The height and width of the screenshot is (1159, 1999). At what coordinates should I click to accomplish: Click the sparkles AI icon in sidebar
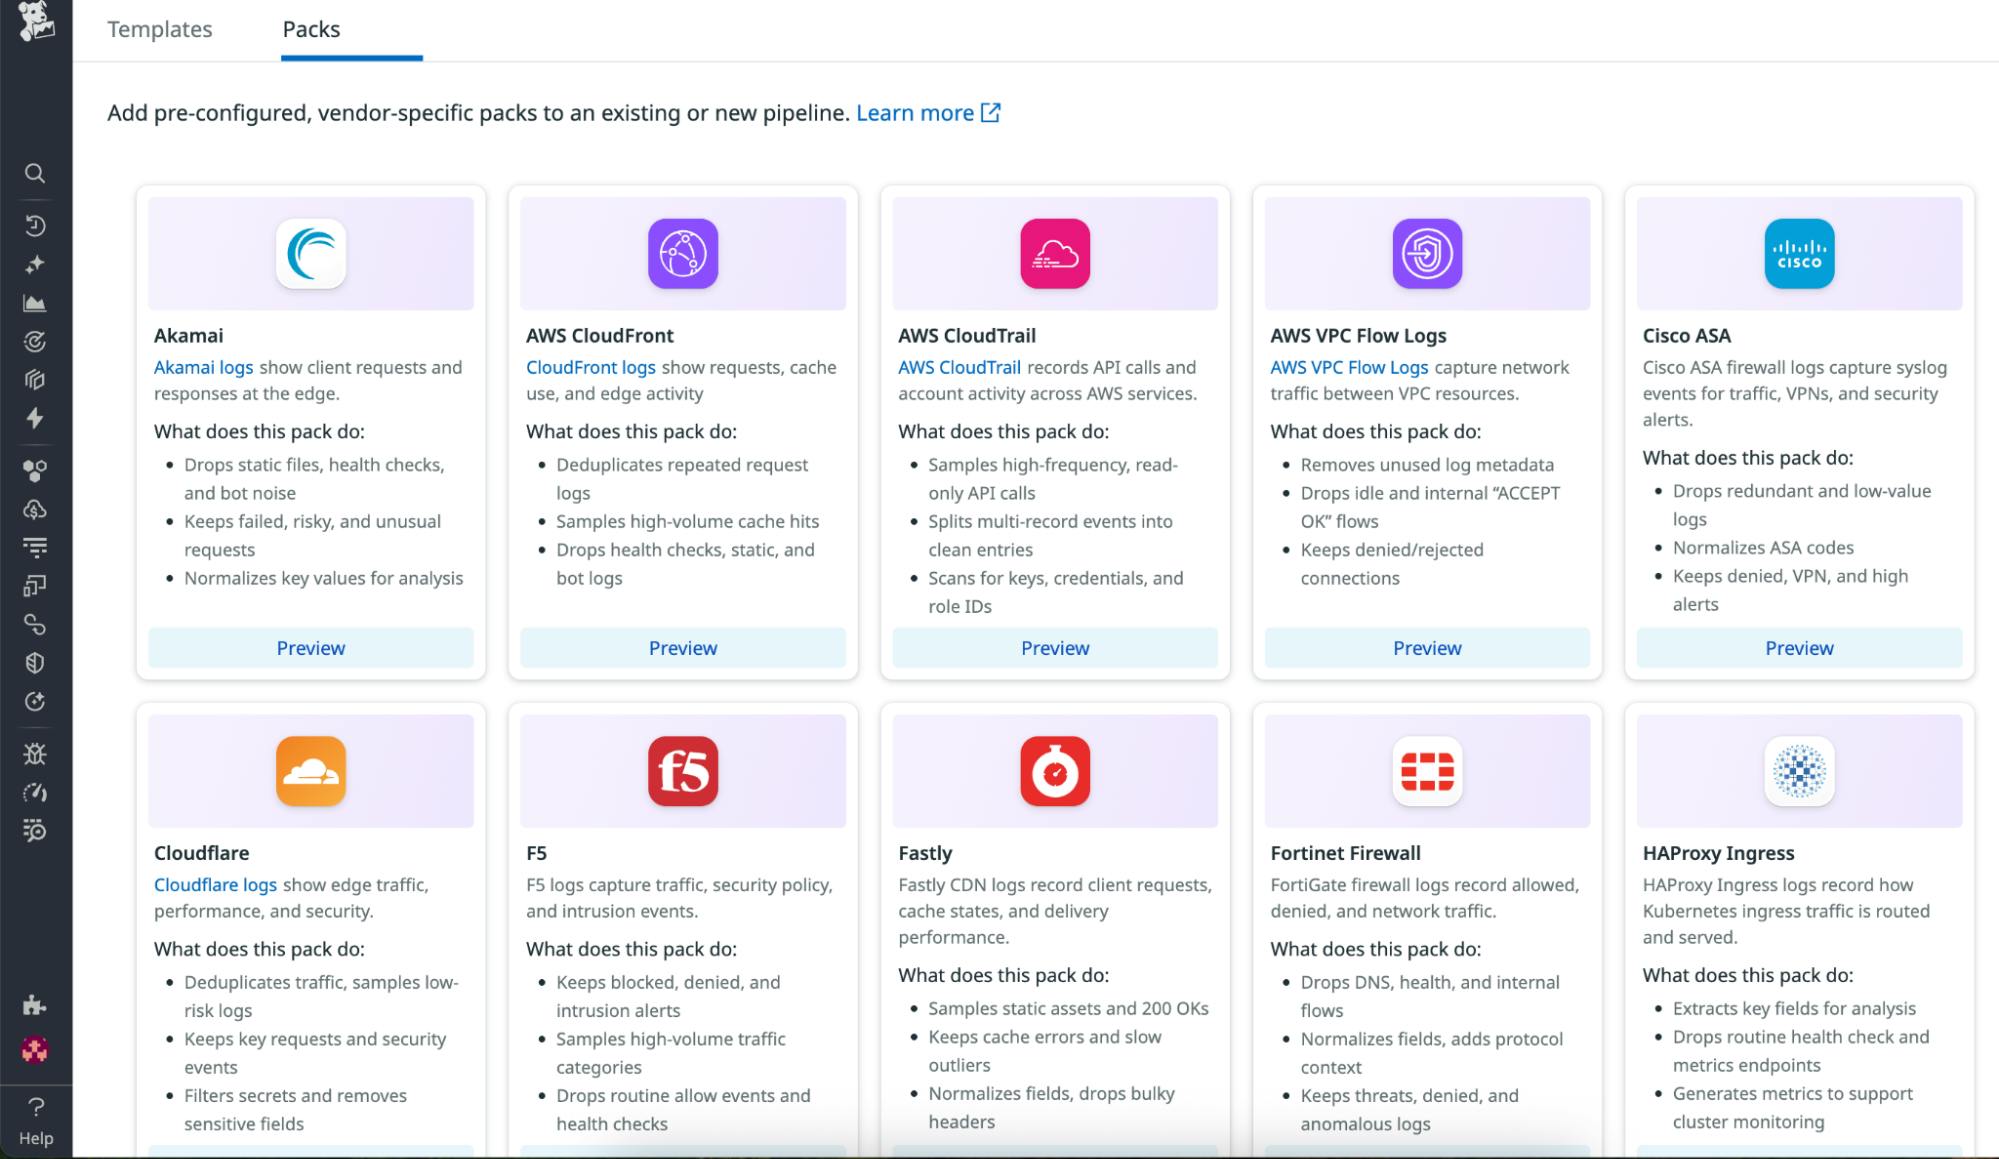pos(36,263)
